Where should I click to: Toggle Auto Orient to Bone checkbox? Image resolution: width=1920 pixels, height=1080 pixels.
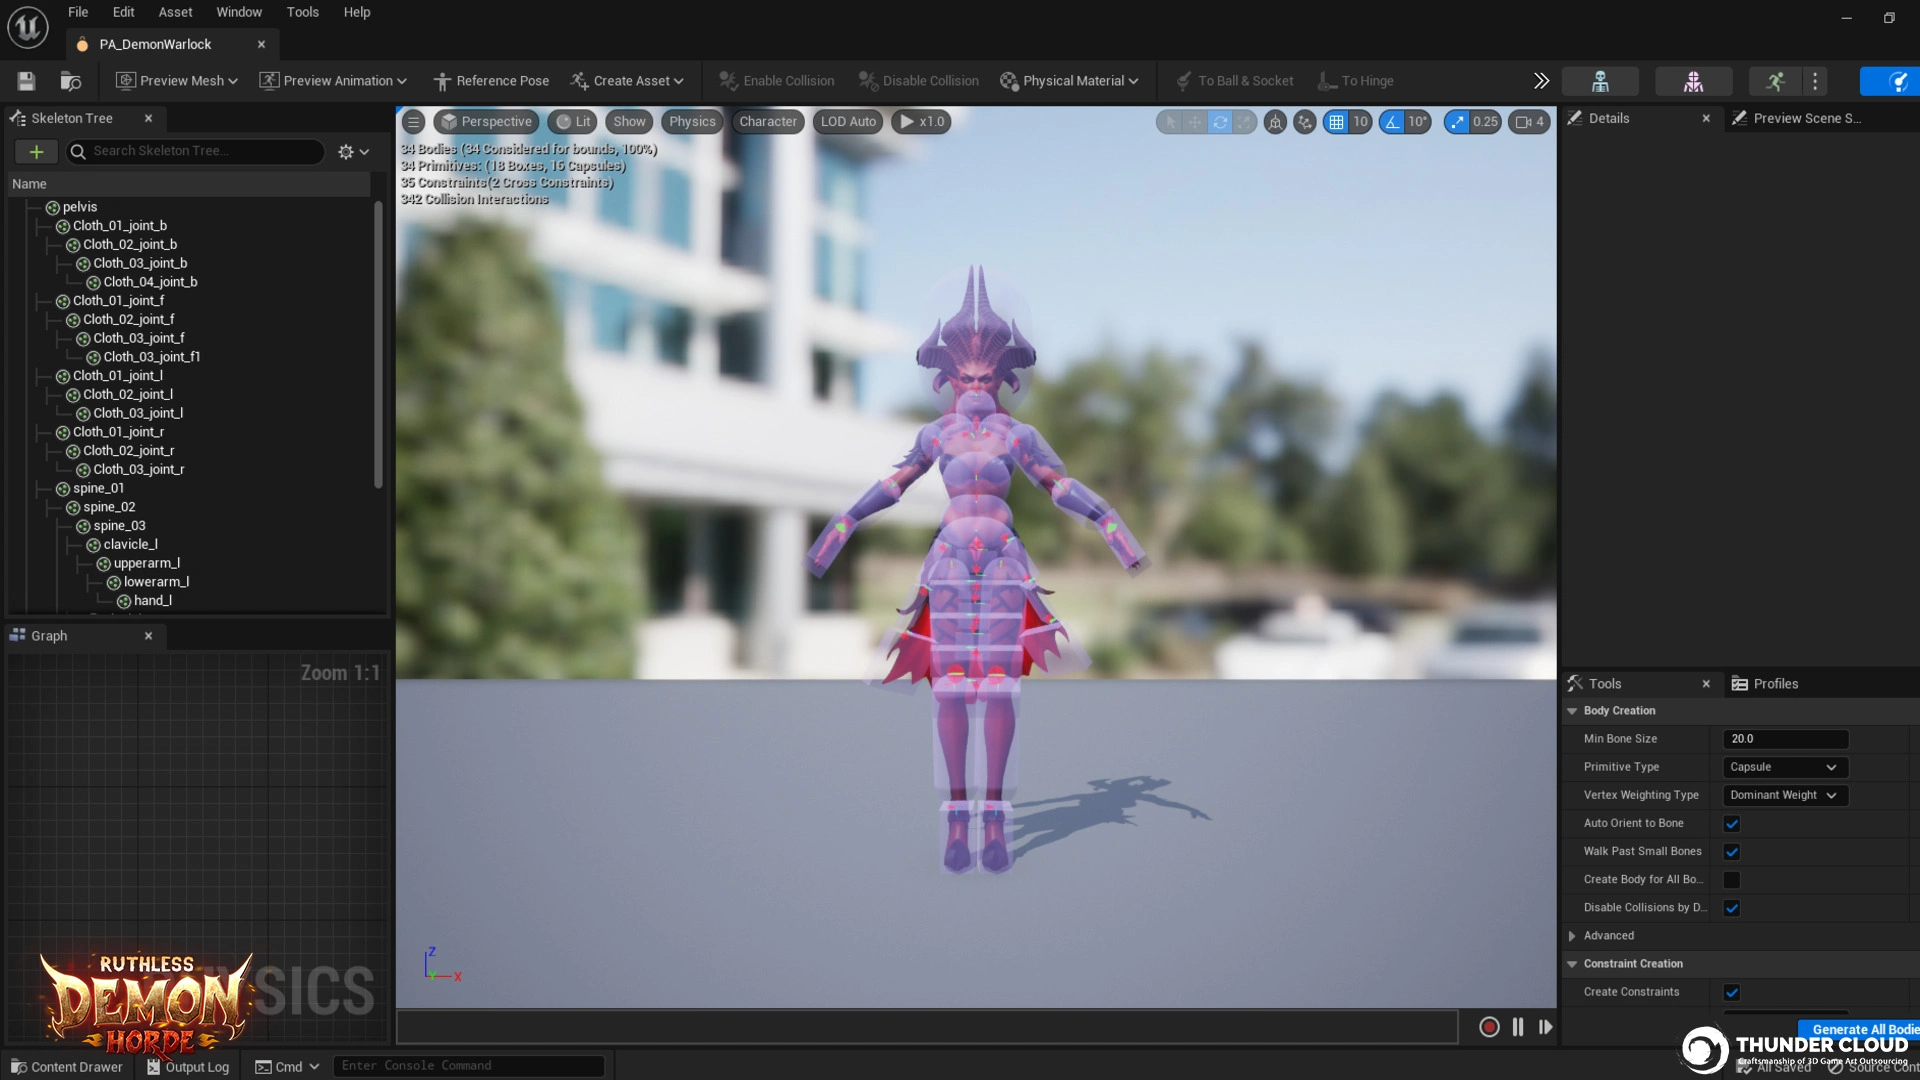tap(1732, 824)
